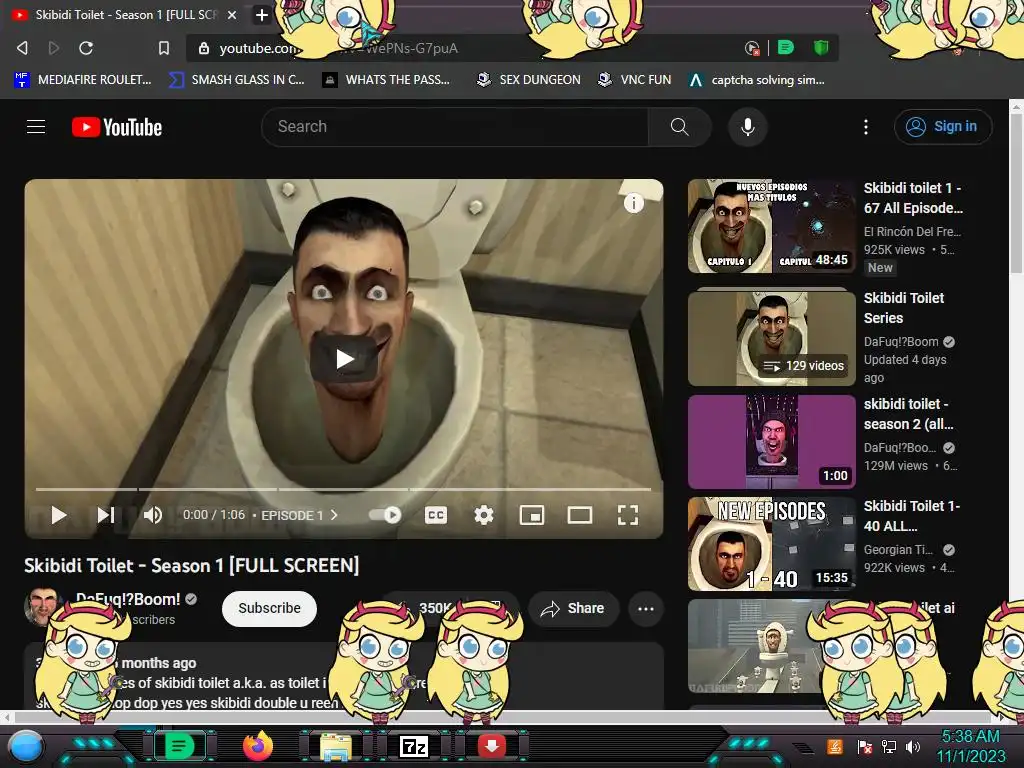Enter full screen video mode
This screenshot has height=768, width=1024.
click(628, 515)
